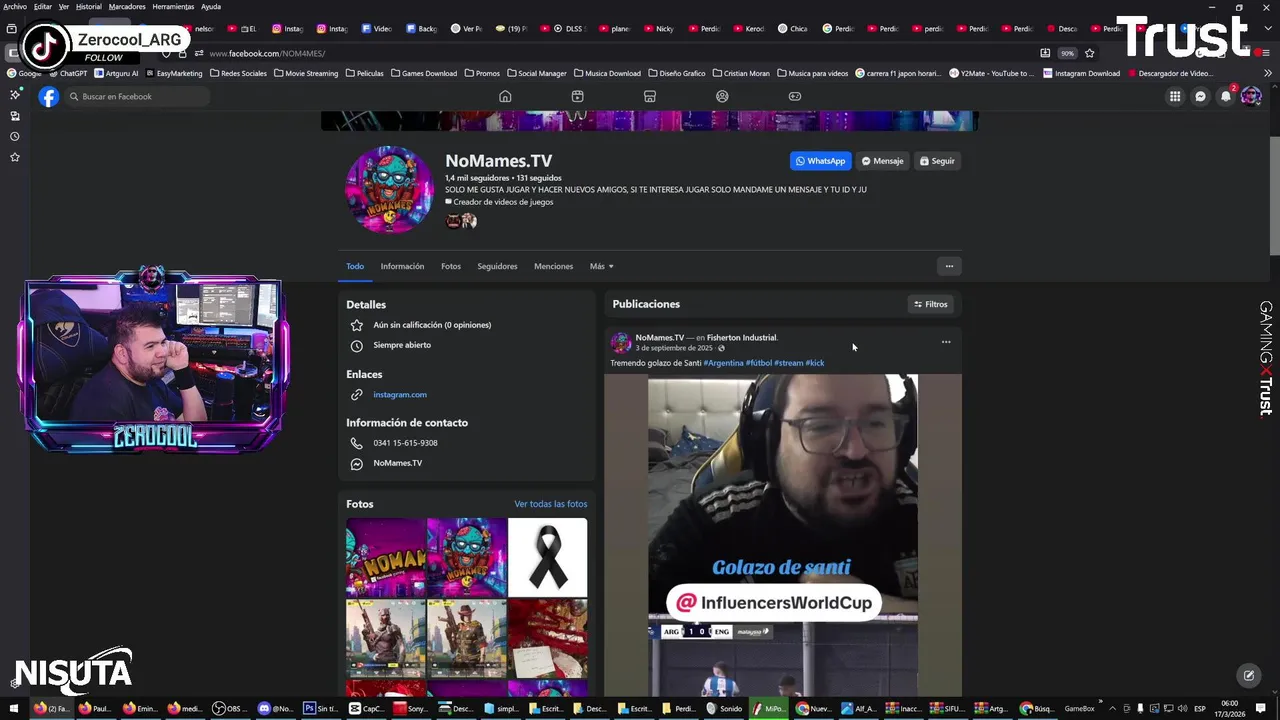Image resolution: width=1280 pixels, height=720 pixels.
Task: Expand the Más tab dropdown
Action: [x=601, y=266]
